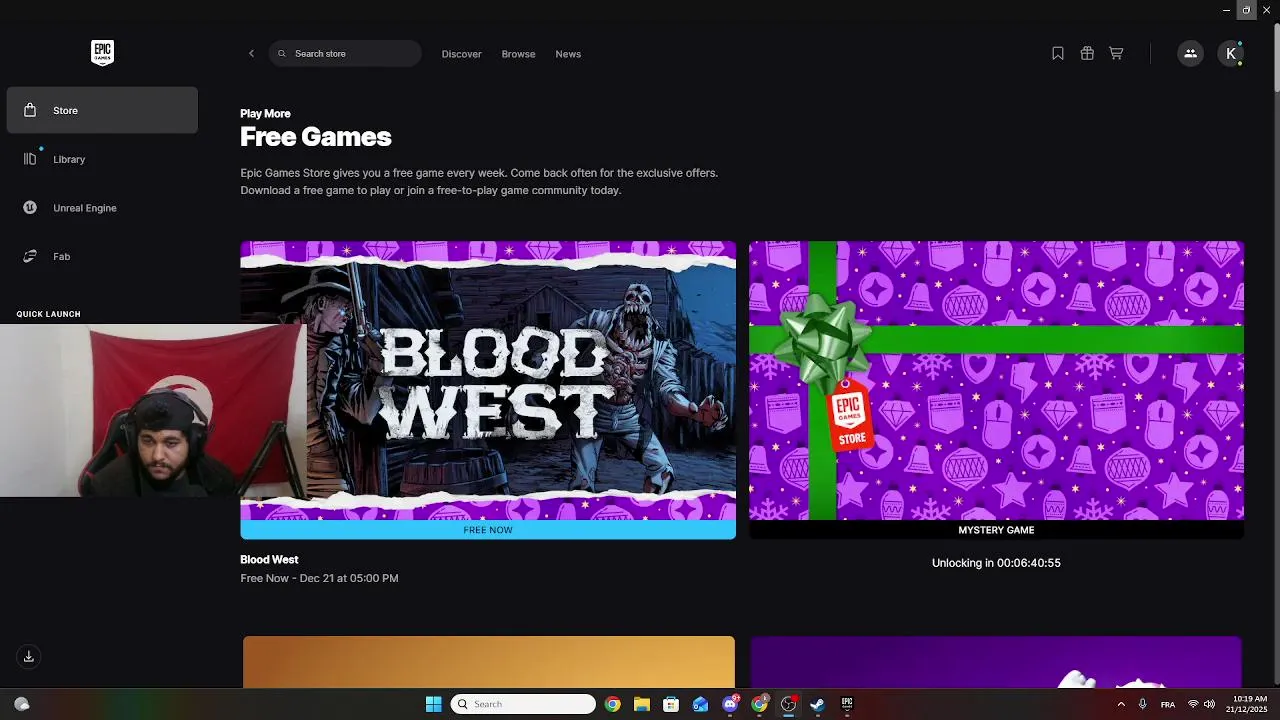Screen dimensions: 1280x720
Task: Open the Wi-Fi network tray icon
Action: coord(1193,704)
